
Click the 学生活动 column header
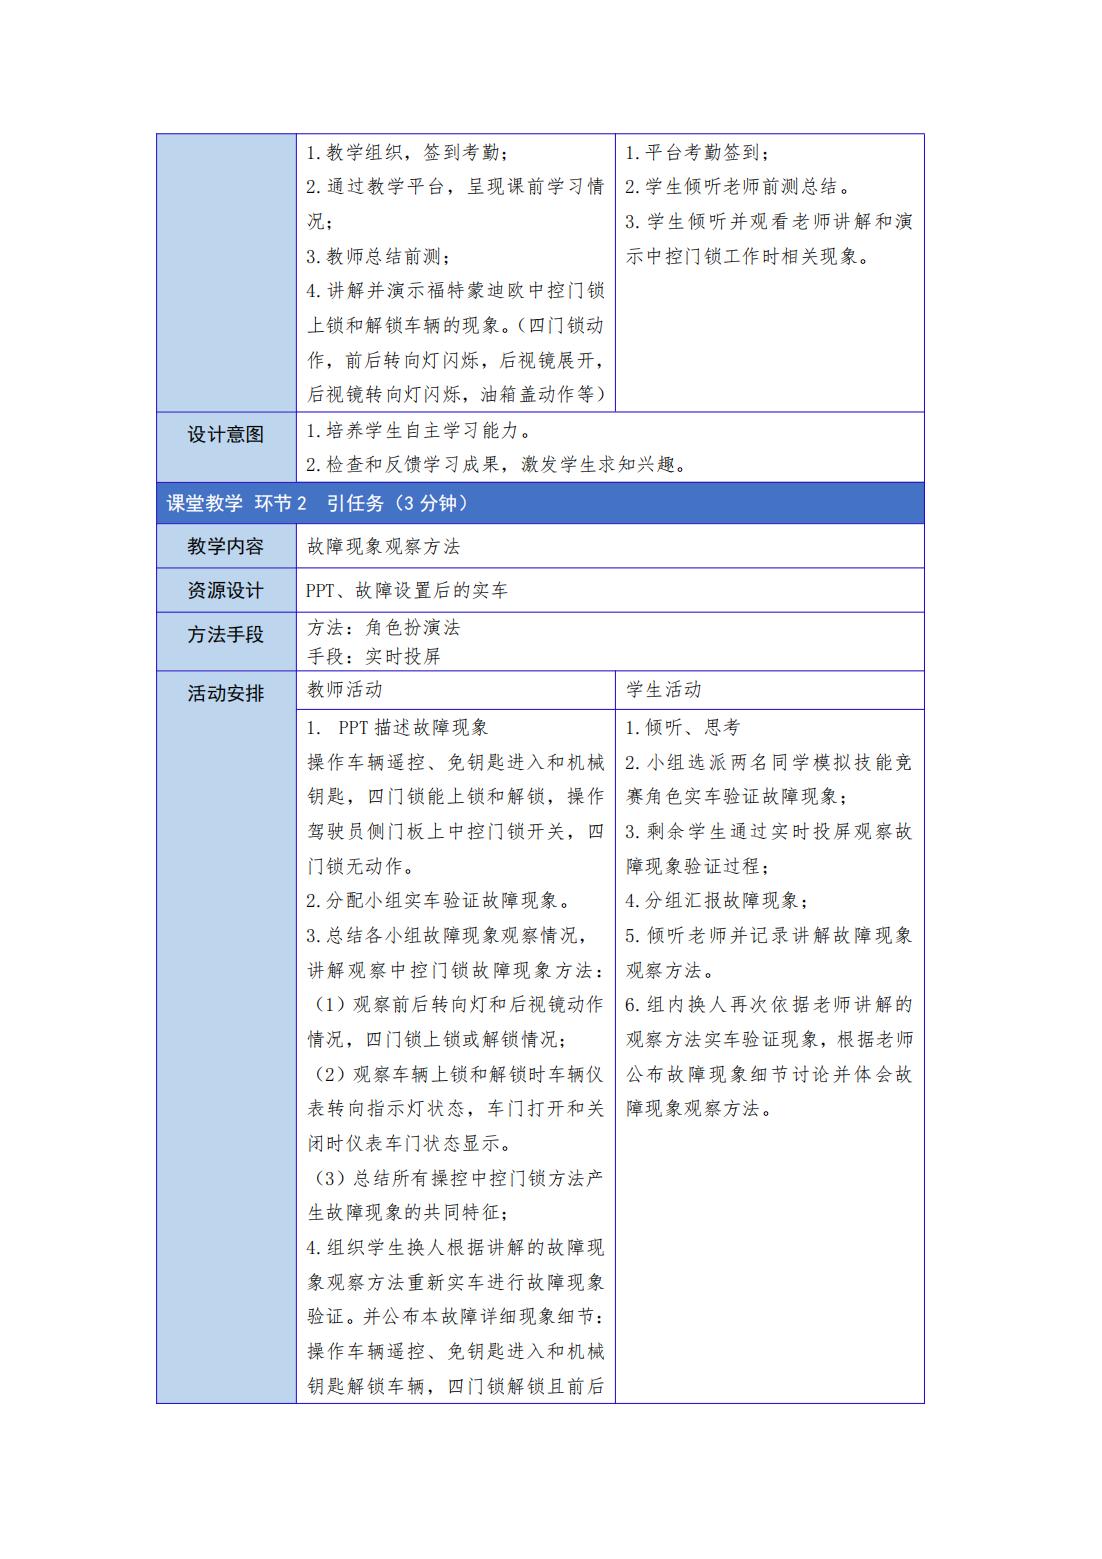pos(664,690)
